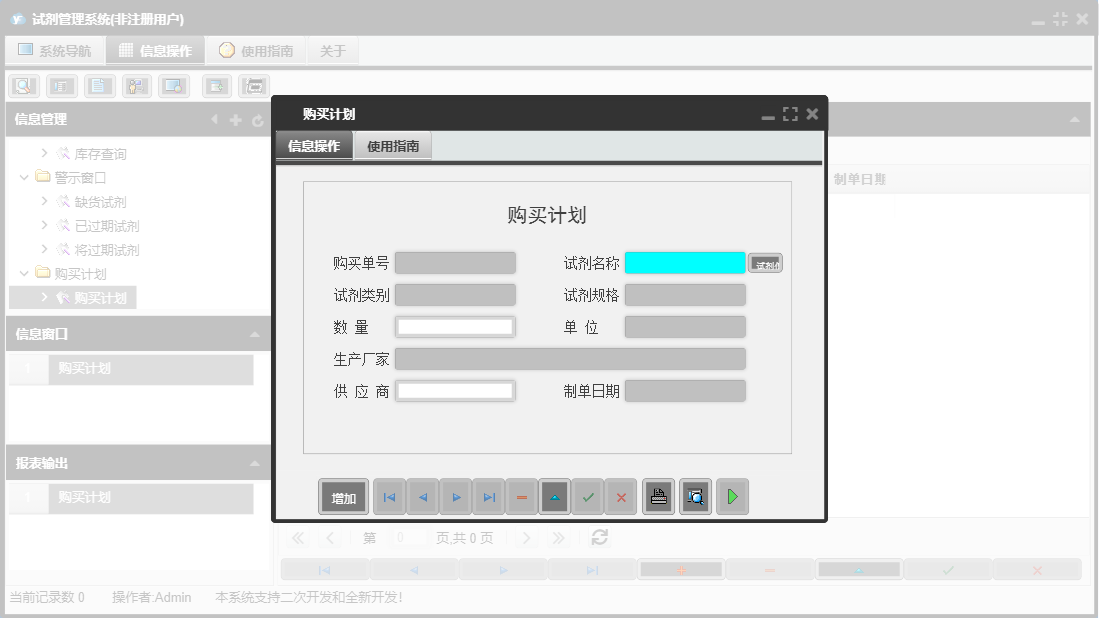Image resolution: width=1099 pixels, height=618 pixels.
Task: Click the green run arrow icon
Action: point(732,496)
